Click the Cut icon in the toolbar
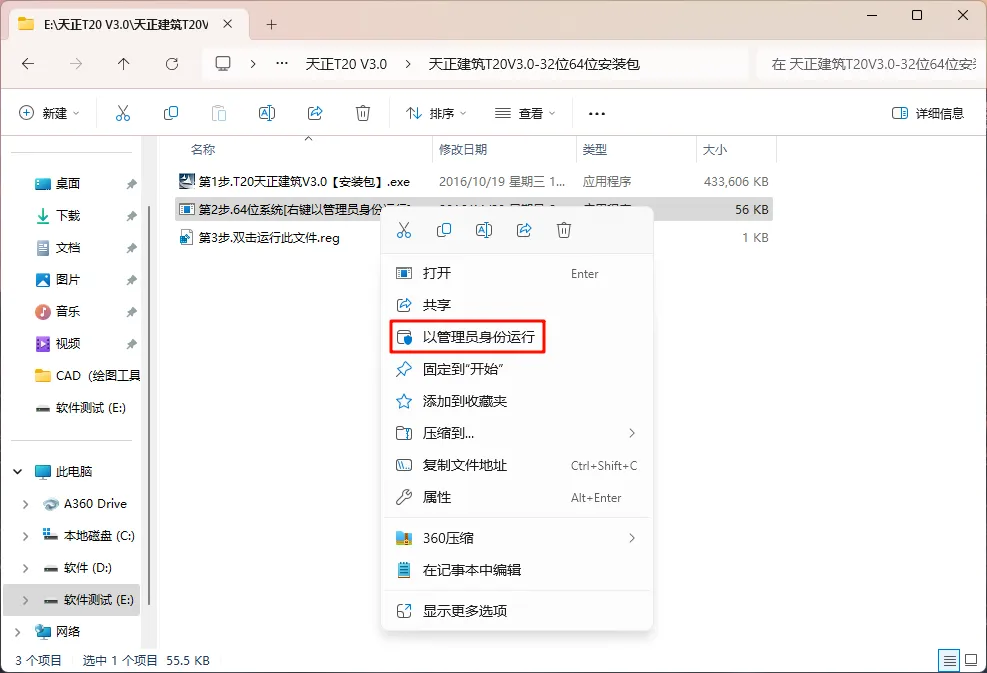Viewport: 987px width, 673px height. click(x=123, y=113)
